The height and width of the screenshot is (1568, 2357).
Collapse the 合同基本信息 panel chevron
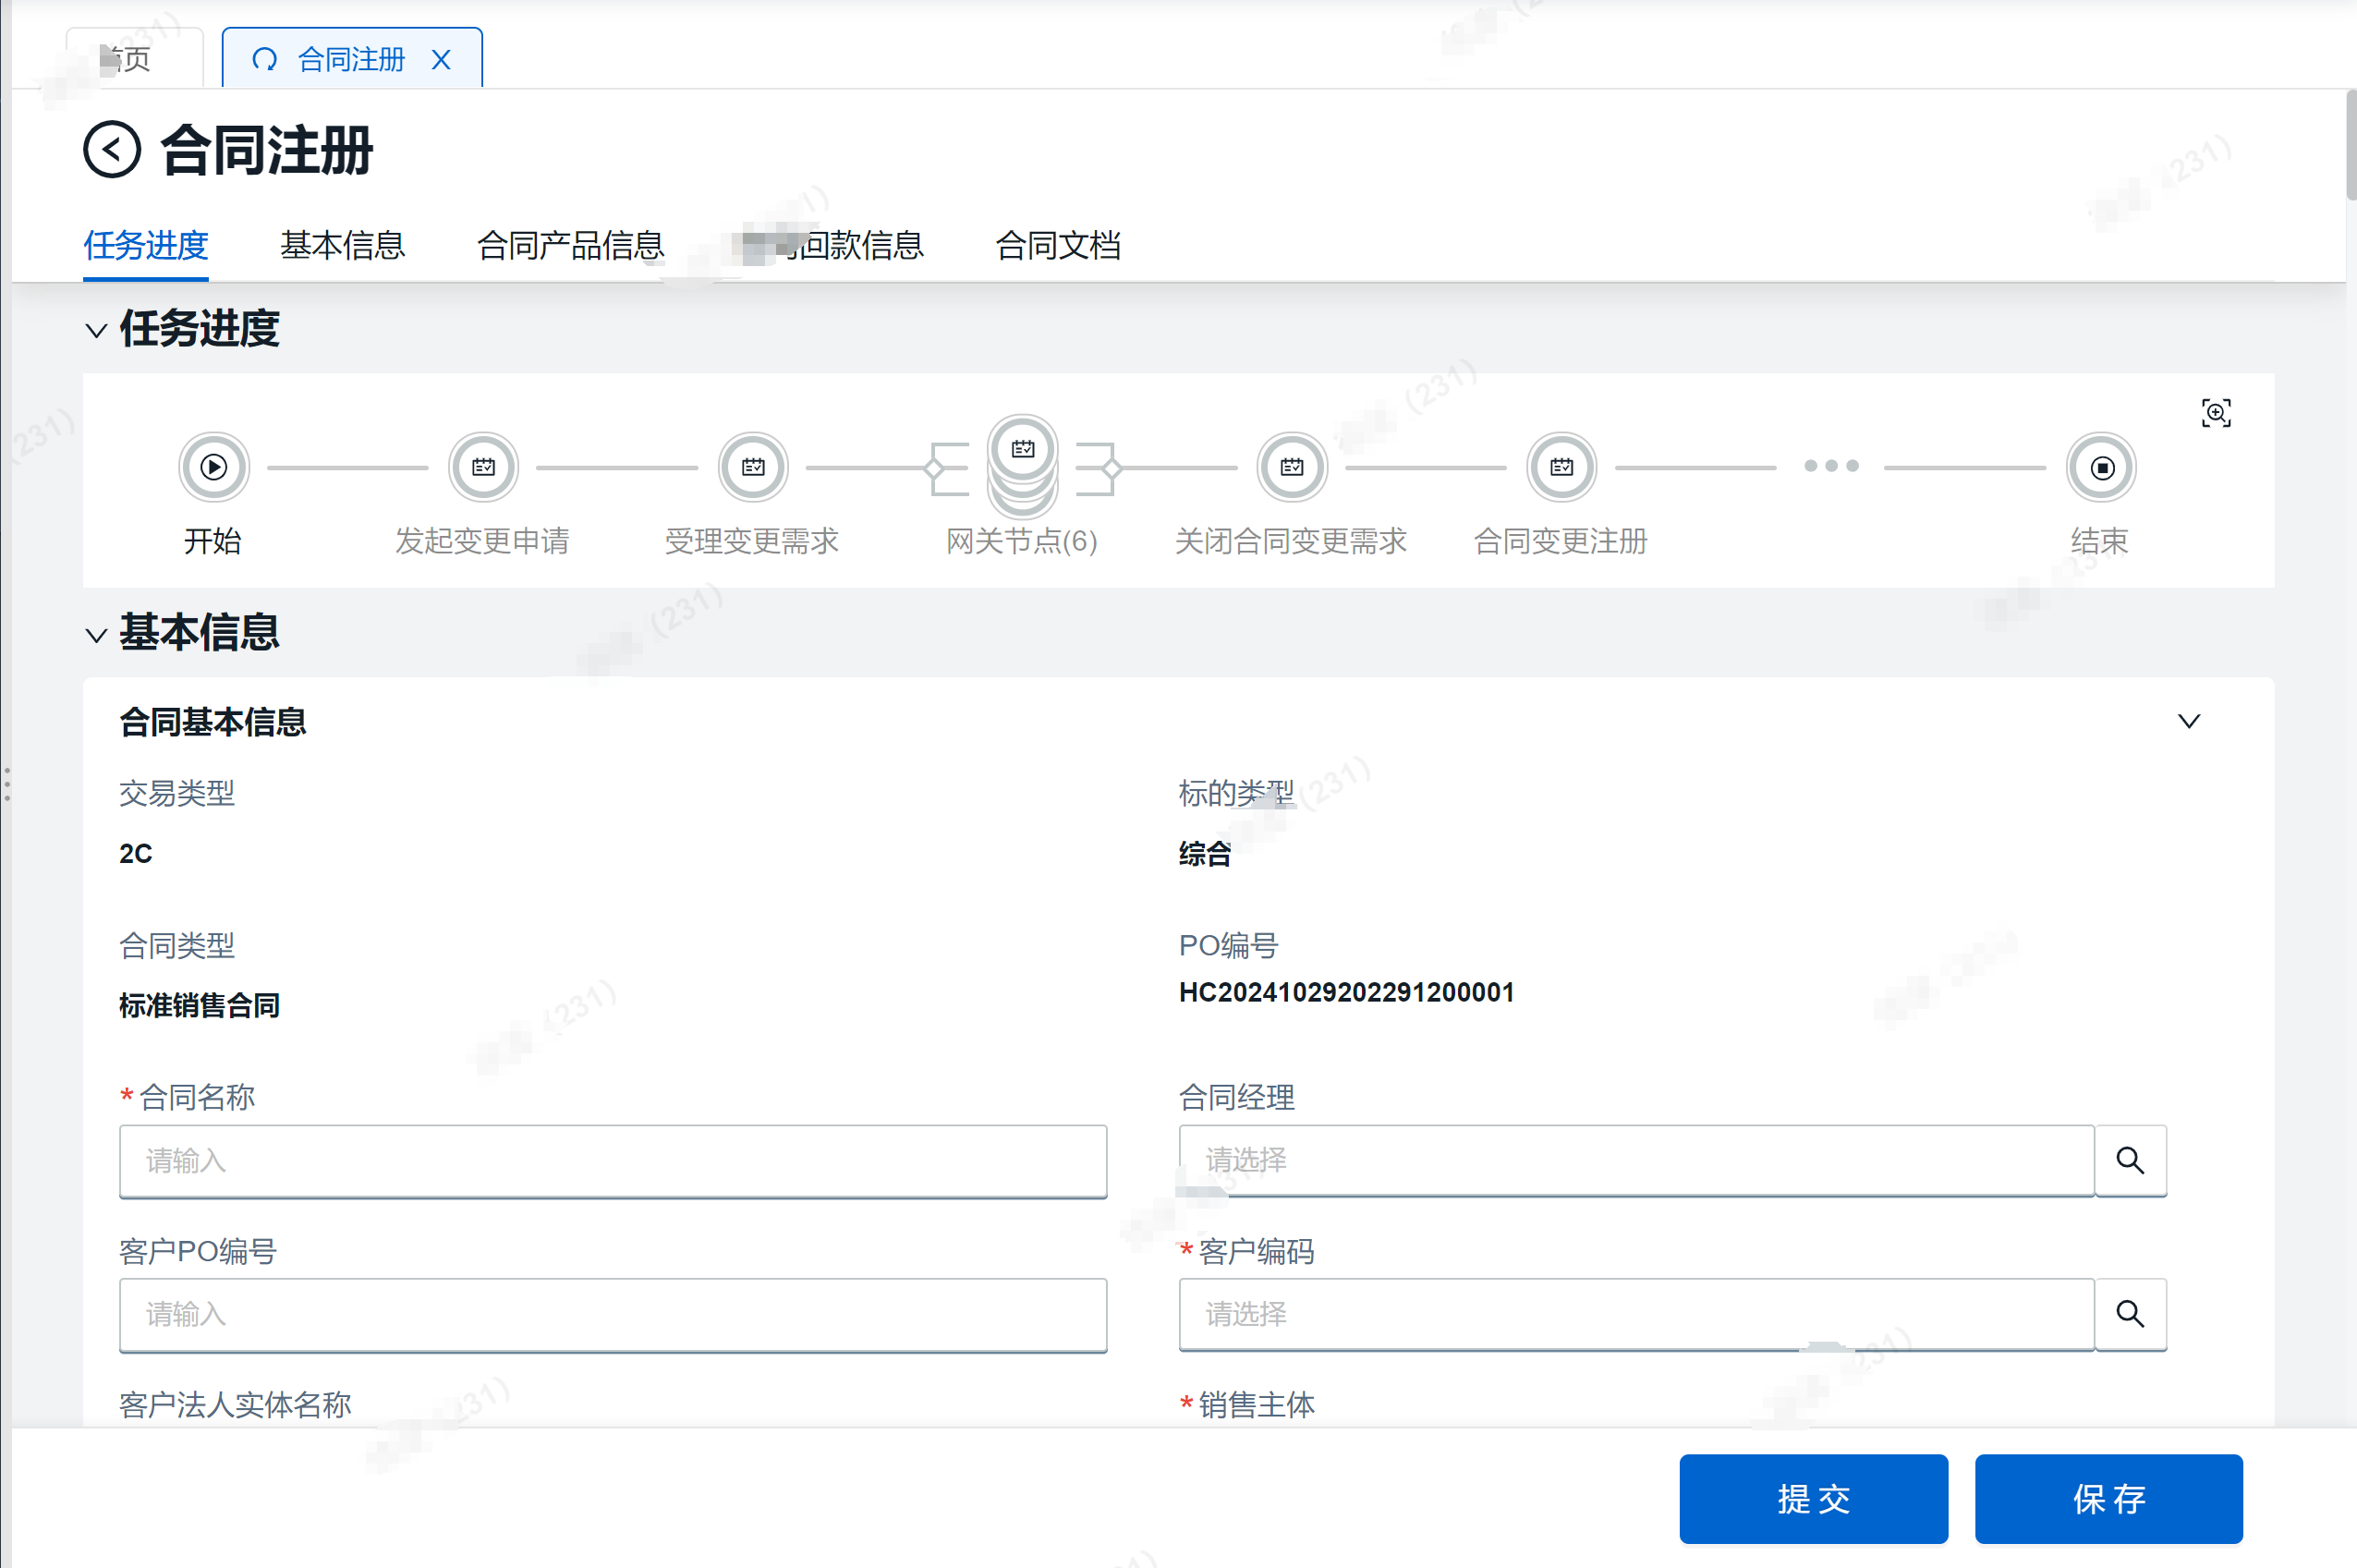tap(2189, 721)
